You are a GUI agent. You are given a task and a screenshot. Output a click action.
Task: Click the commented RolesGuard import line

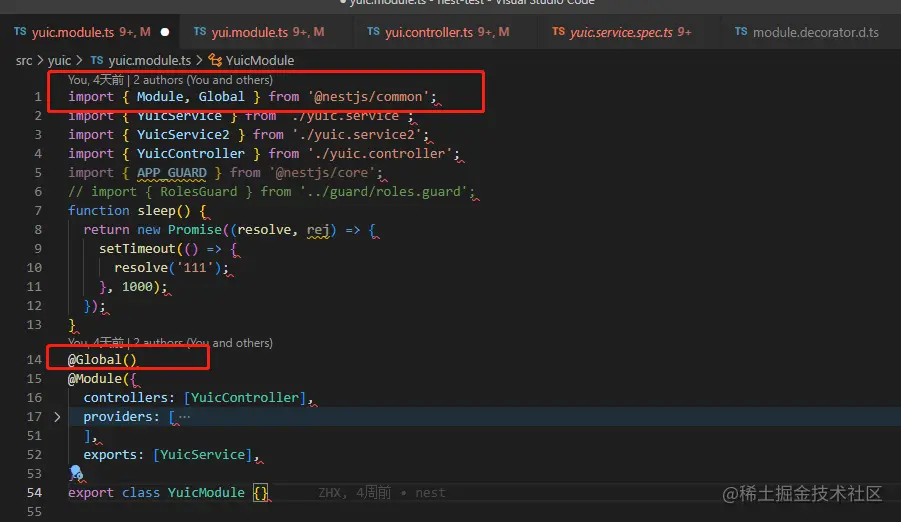(x=271, y=191)
